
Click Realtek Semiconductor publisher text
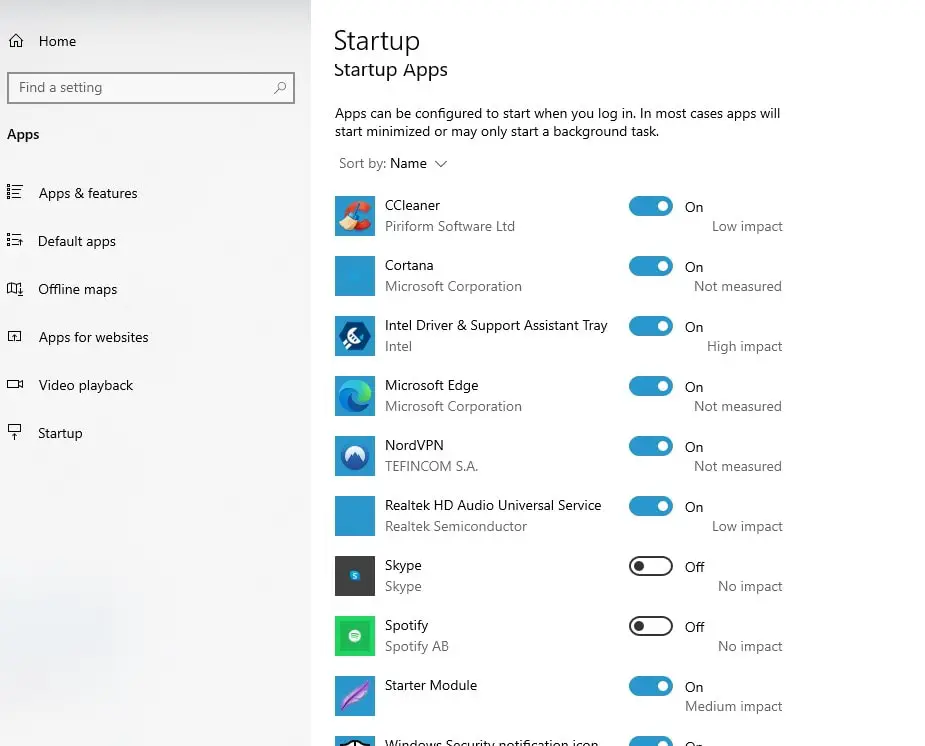[455, 526]
